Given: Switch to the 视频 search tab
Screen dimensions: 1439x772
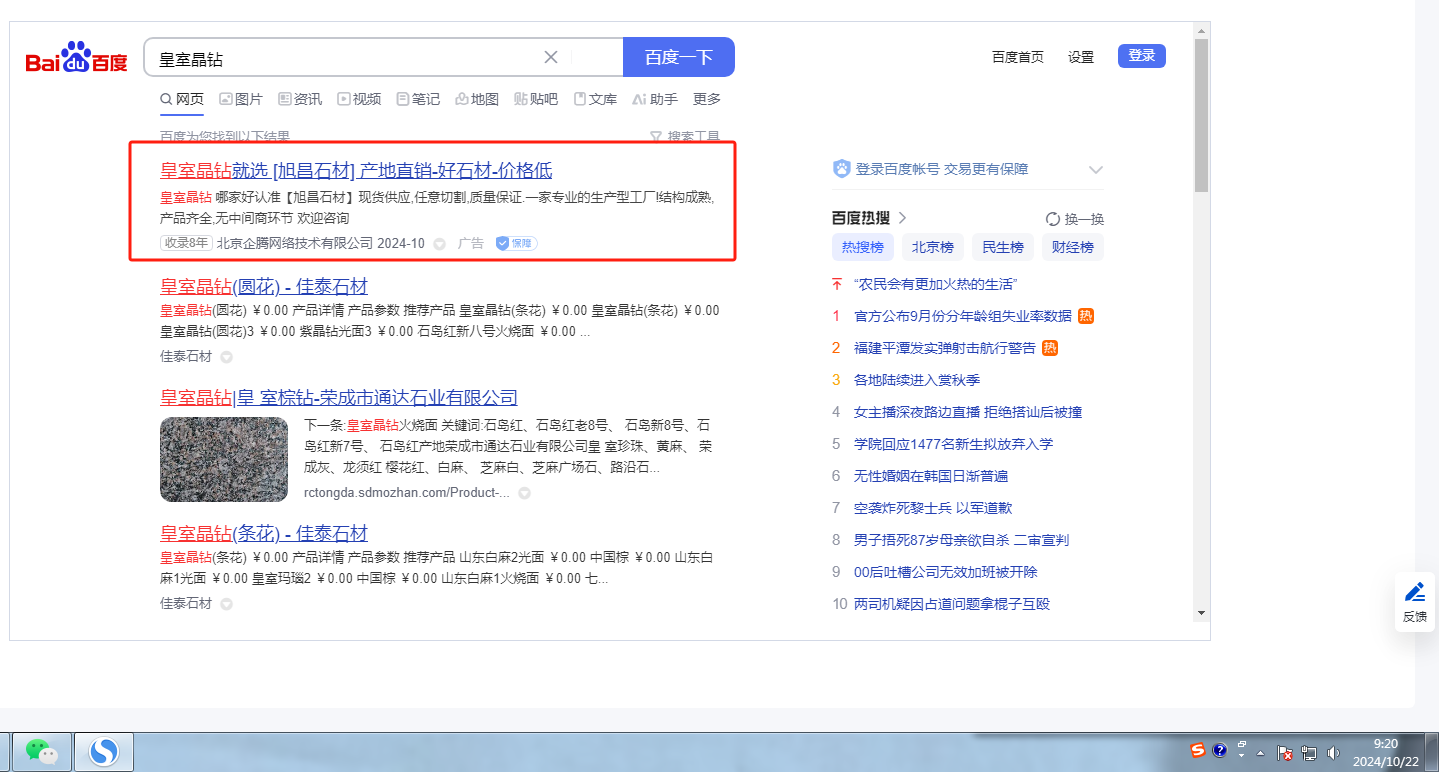Looking at the screenshot, I should (x=359, y=99).
